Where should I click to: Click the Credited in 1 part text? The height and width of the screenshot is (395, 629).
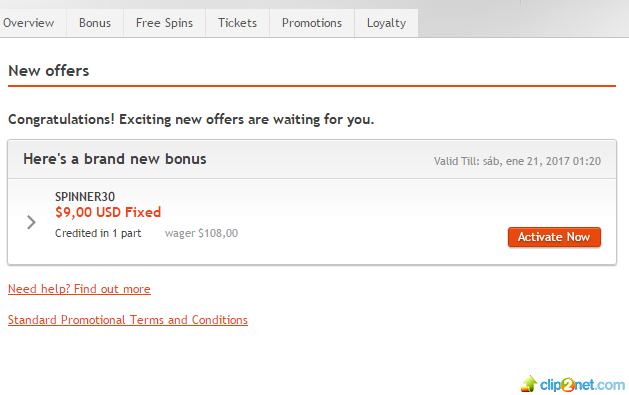point(98,233)
